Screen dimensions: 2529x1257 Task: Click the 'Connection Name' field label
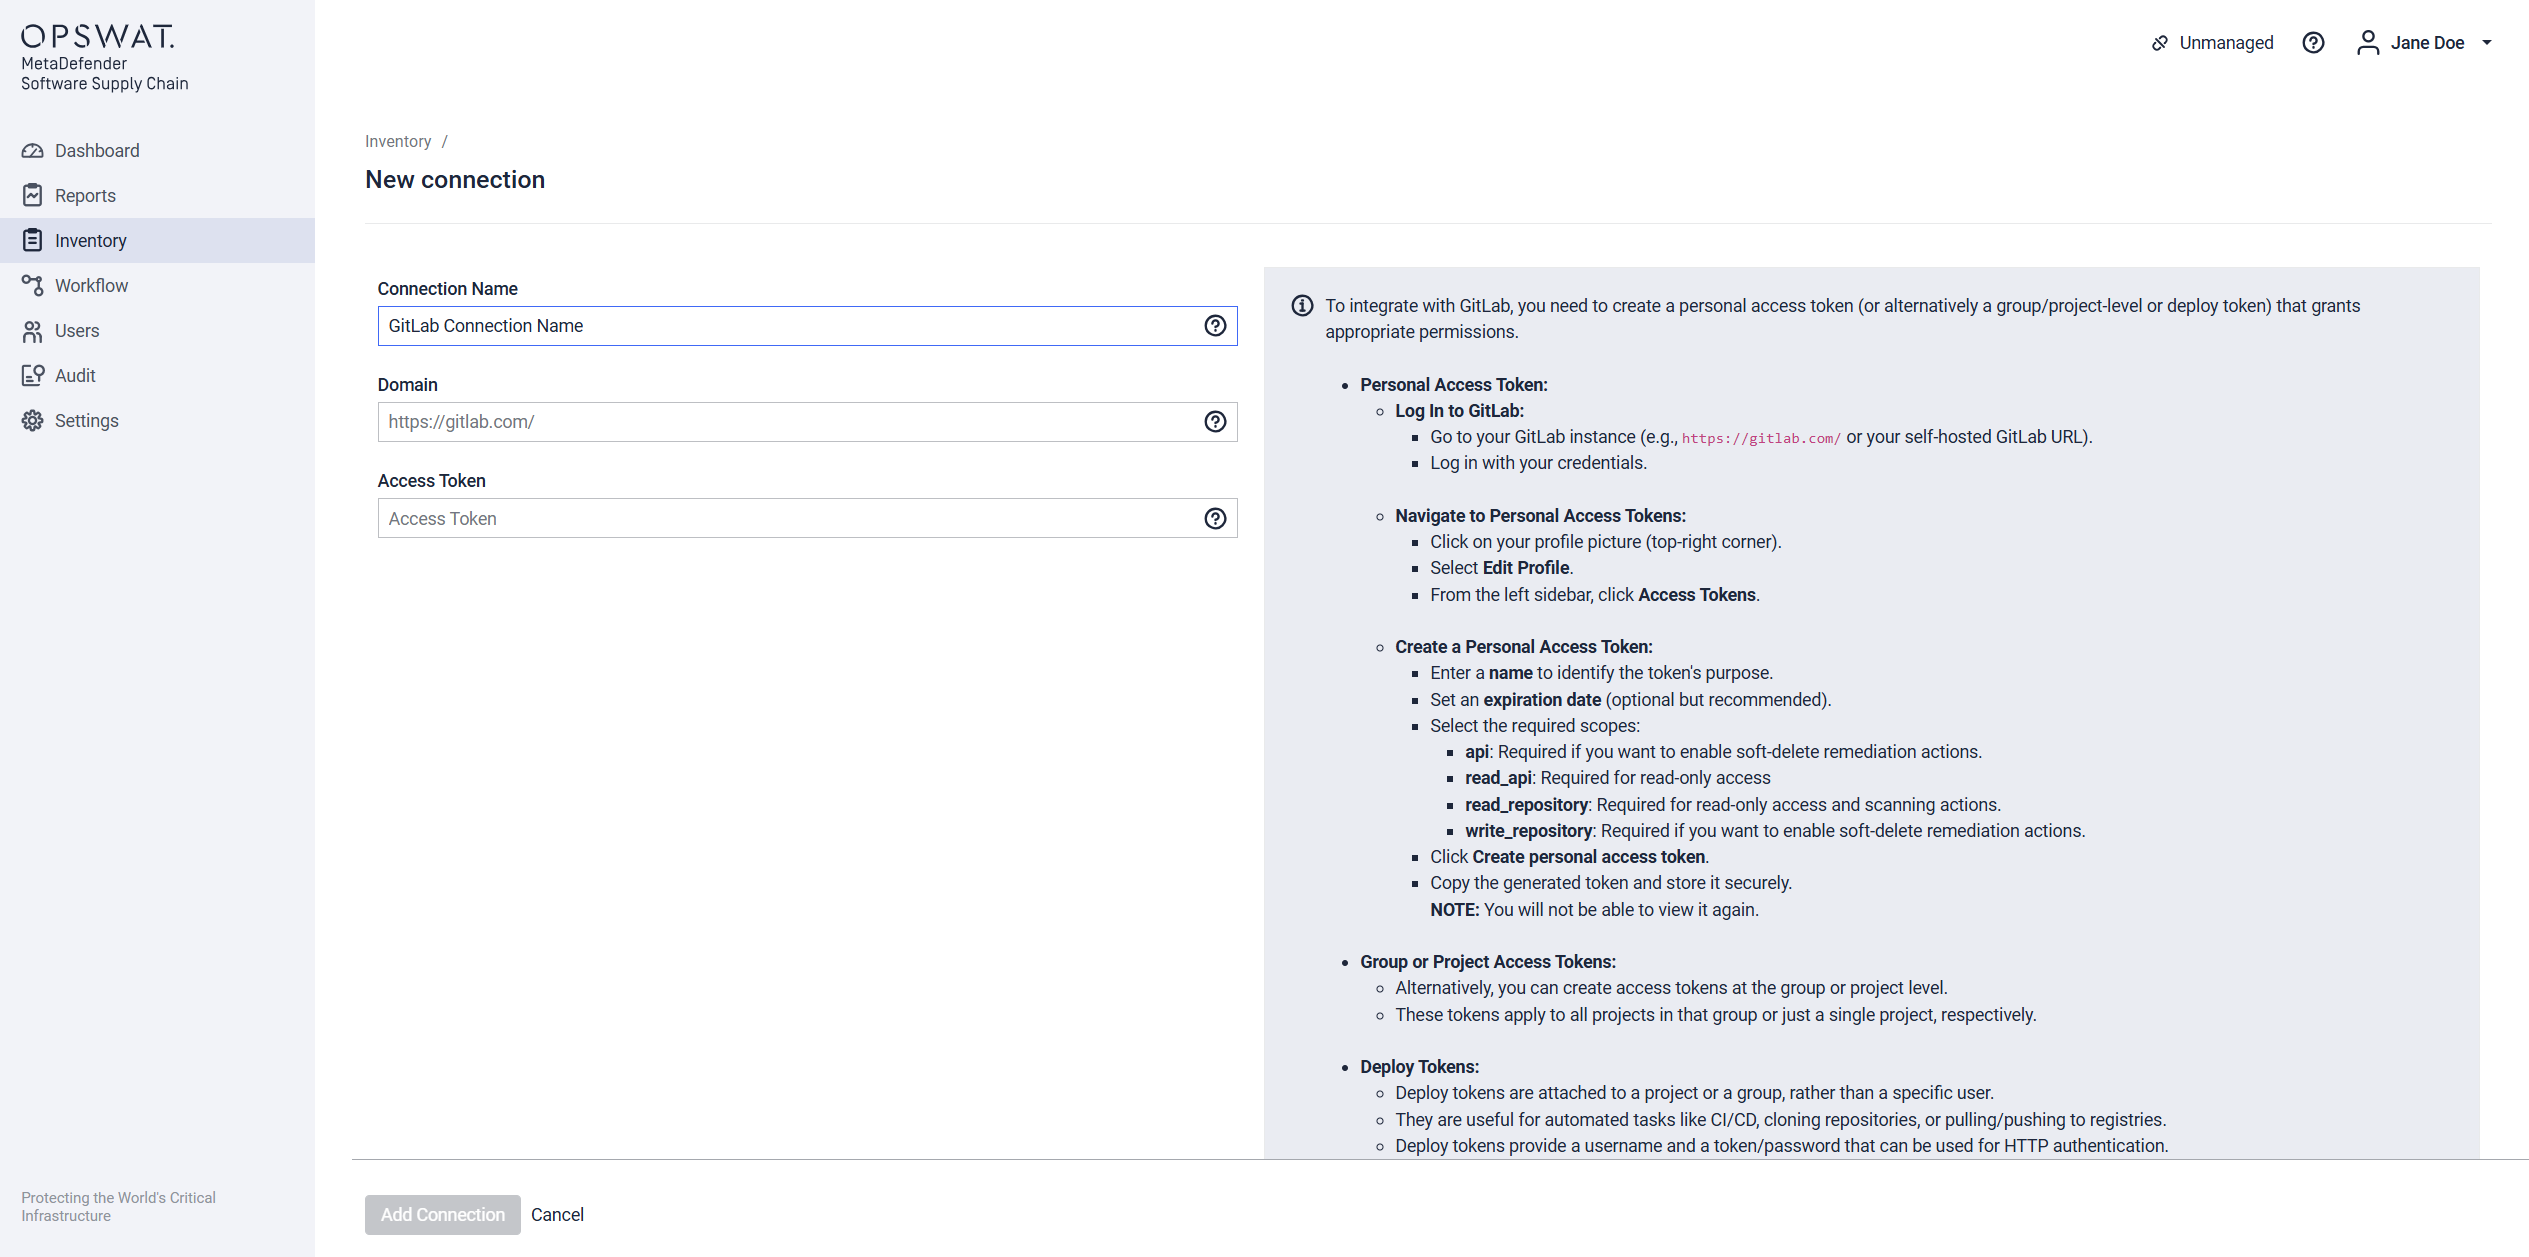tap(447, 289)
